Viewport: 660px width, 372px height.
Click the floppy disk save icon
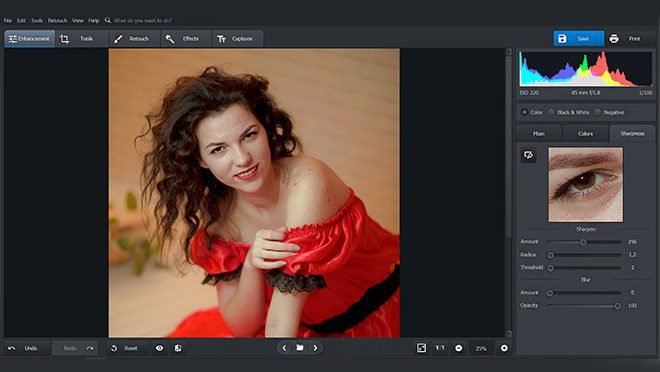tap(562, 39)
